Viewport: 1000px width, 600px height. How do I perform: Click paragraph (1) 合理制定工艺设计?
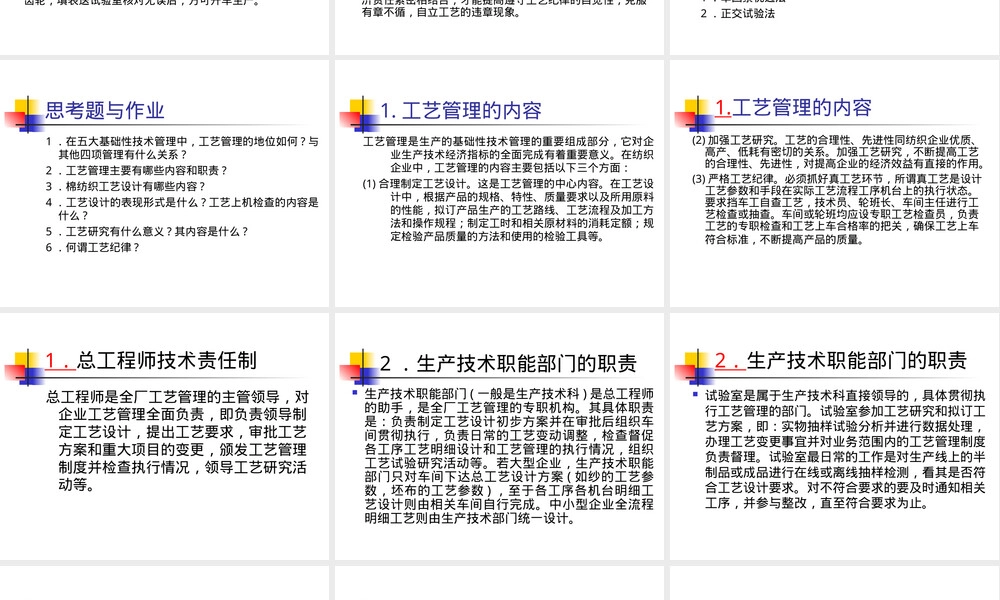click(x=508, y=210)
